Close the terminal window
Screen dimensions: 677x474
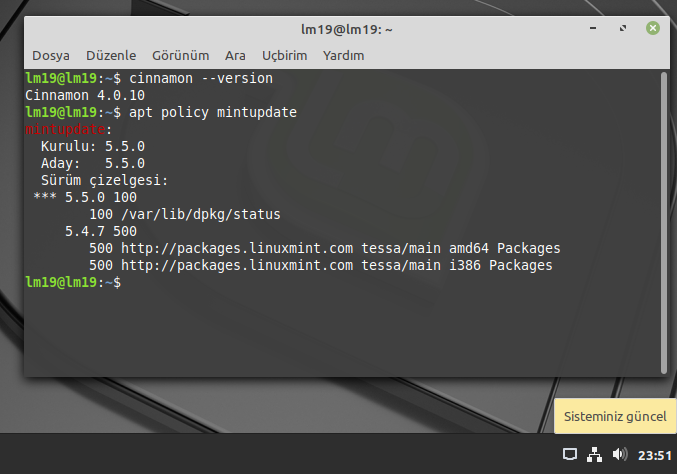[652, 28]
